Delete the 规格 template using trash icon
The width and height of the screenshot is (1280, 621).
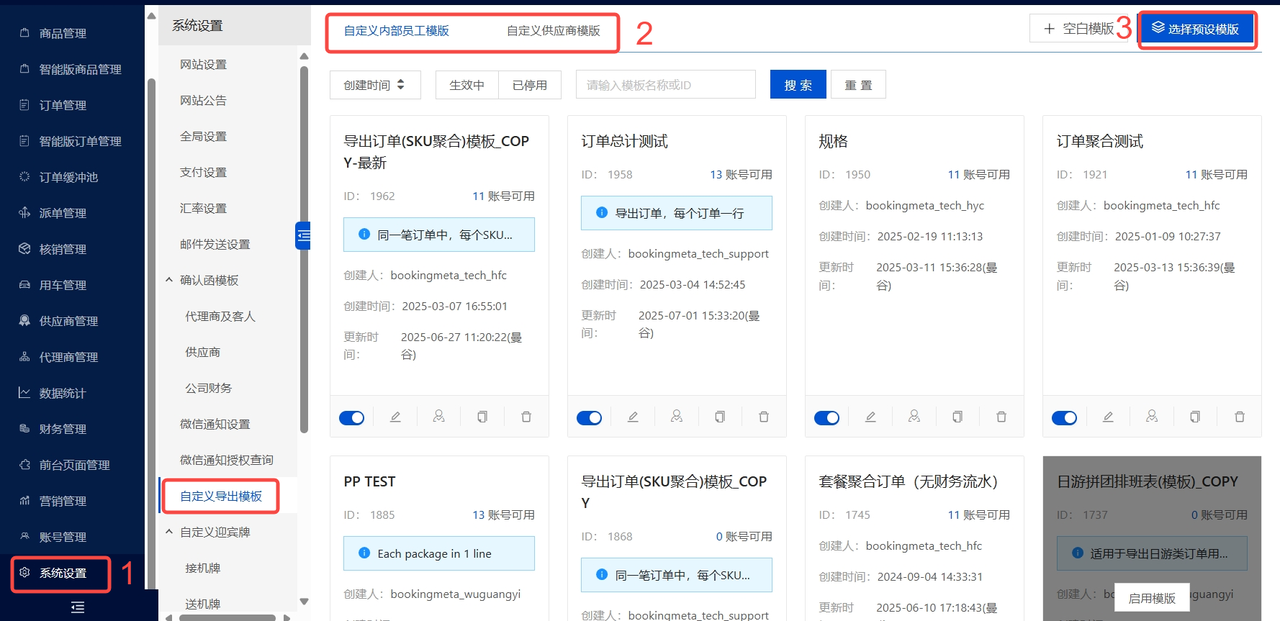1001,417
